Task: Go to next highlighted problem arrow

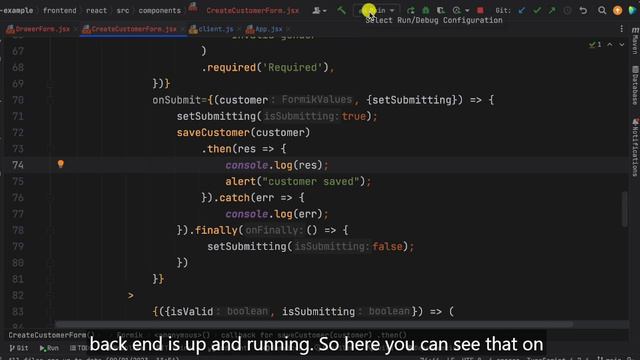Action: [x=622, y=44]
